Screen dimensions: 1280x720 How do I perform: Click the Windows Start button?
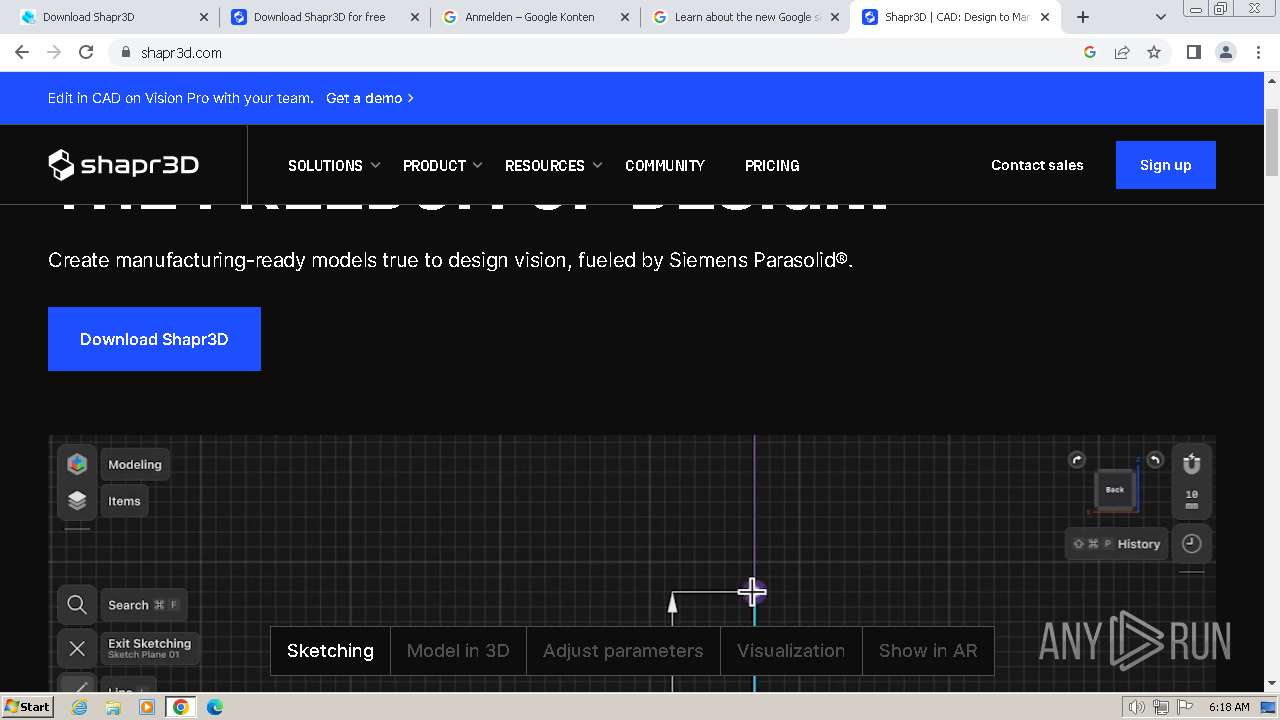[27, 707]
